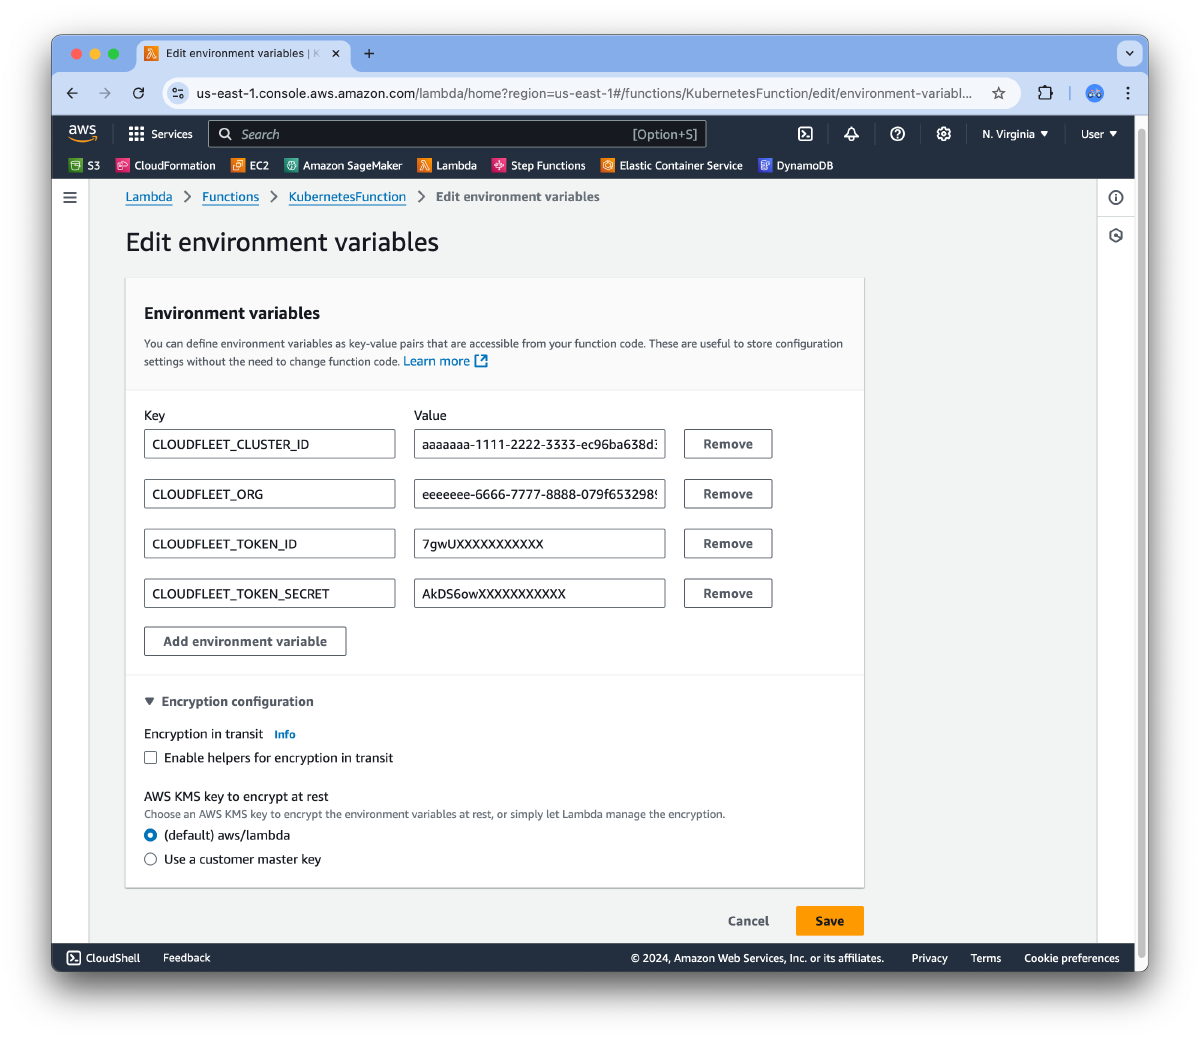
Task: Edit the value field AkDS6owXXXXXXXXXXX
Action: pyautogui.click(x=540, y=594)
